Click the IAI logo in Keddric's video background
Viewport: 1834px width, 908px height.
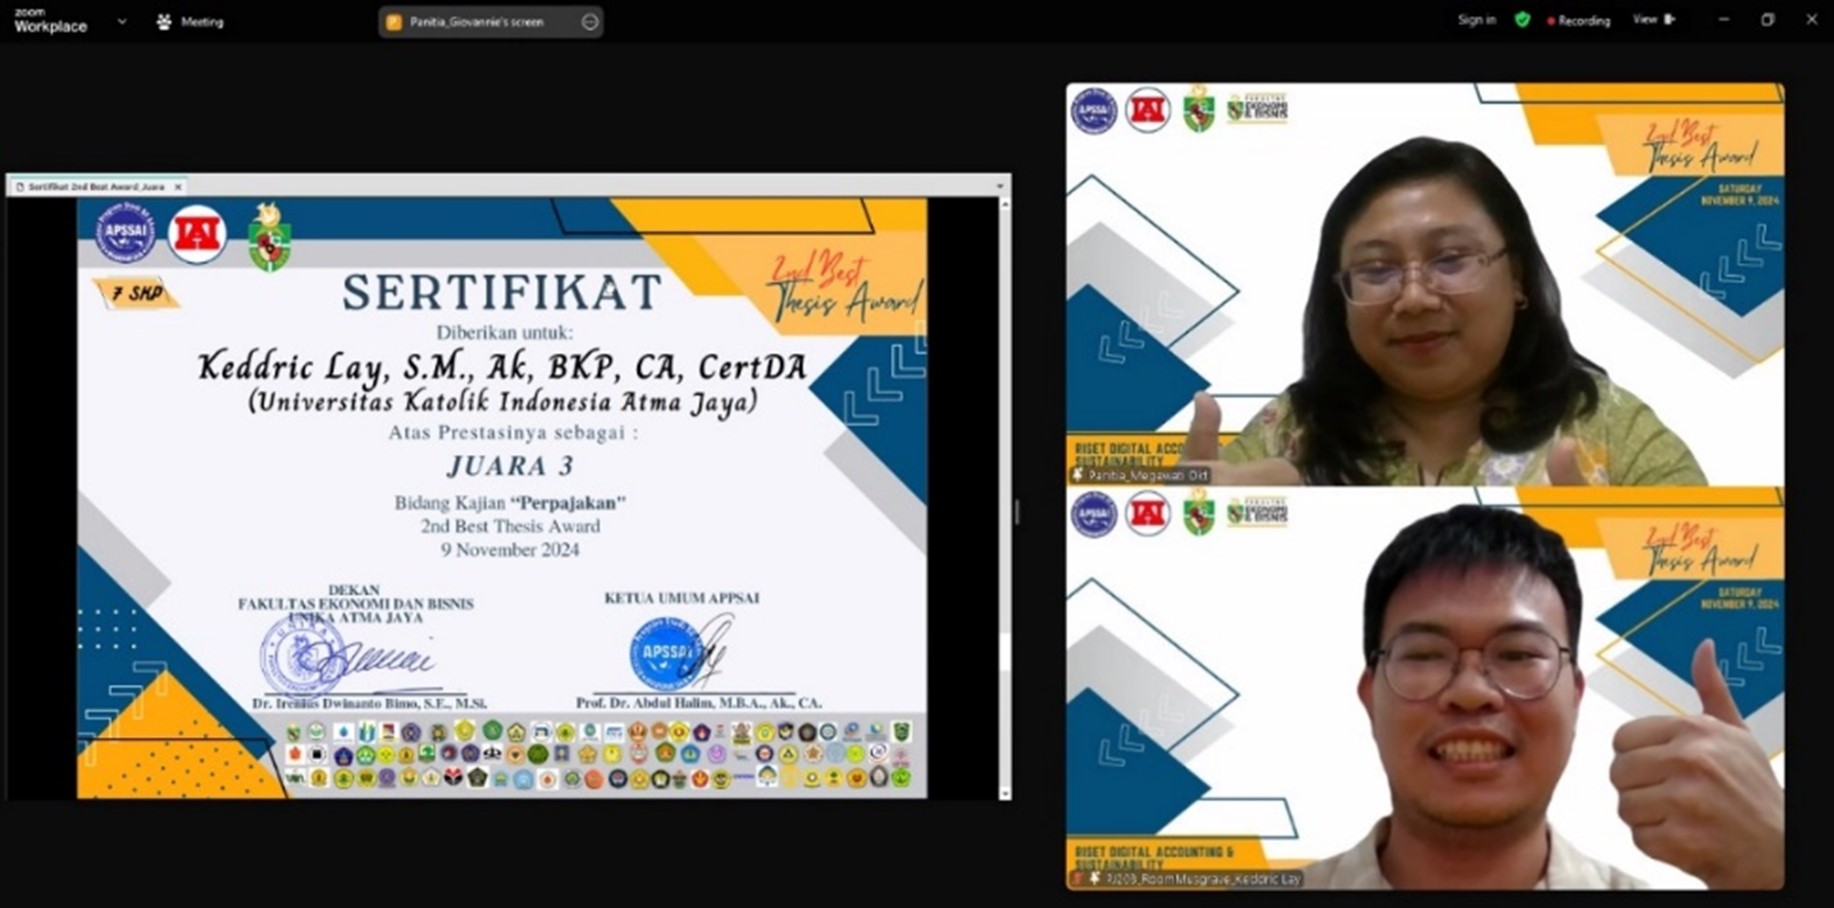pos(1147,514)
